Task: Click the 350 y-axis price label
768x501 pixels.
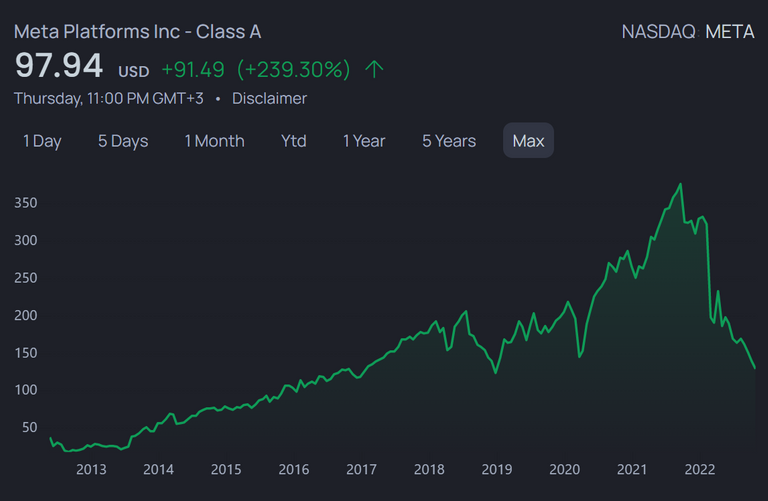Action: 25,203
